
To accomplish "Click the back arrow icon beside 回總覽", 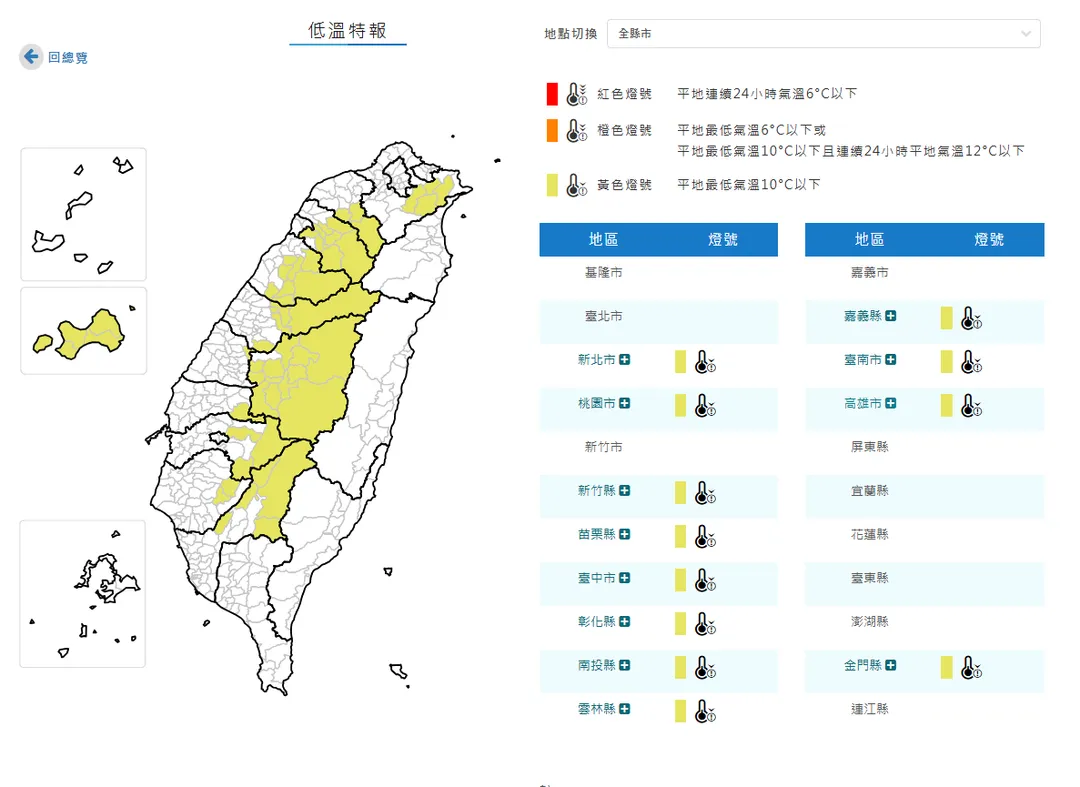I will coord(31,56).
